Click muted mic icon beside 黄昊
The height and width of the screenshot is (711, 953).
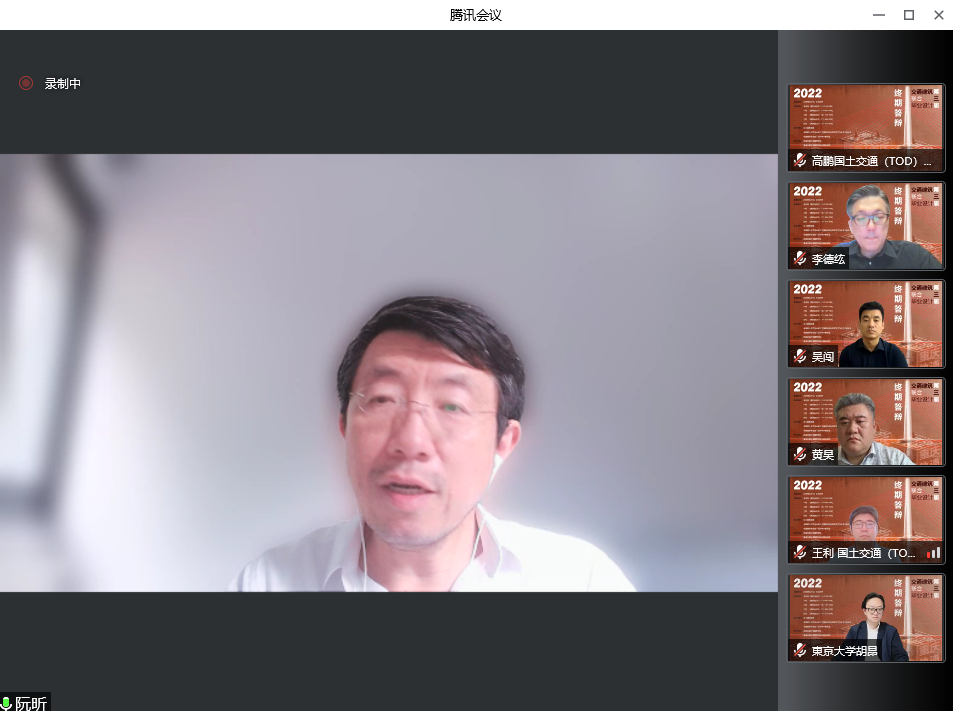800,455
